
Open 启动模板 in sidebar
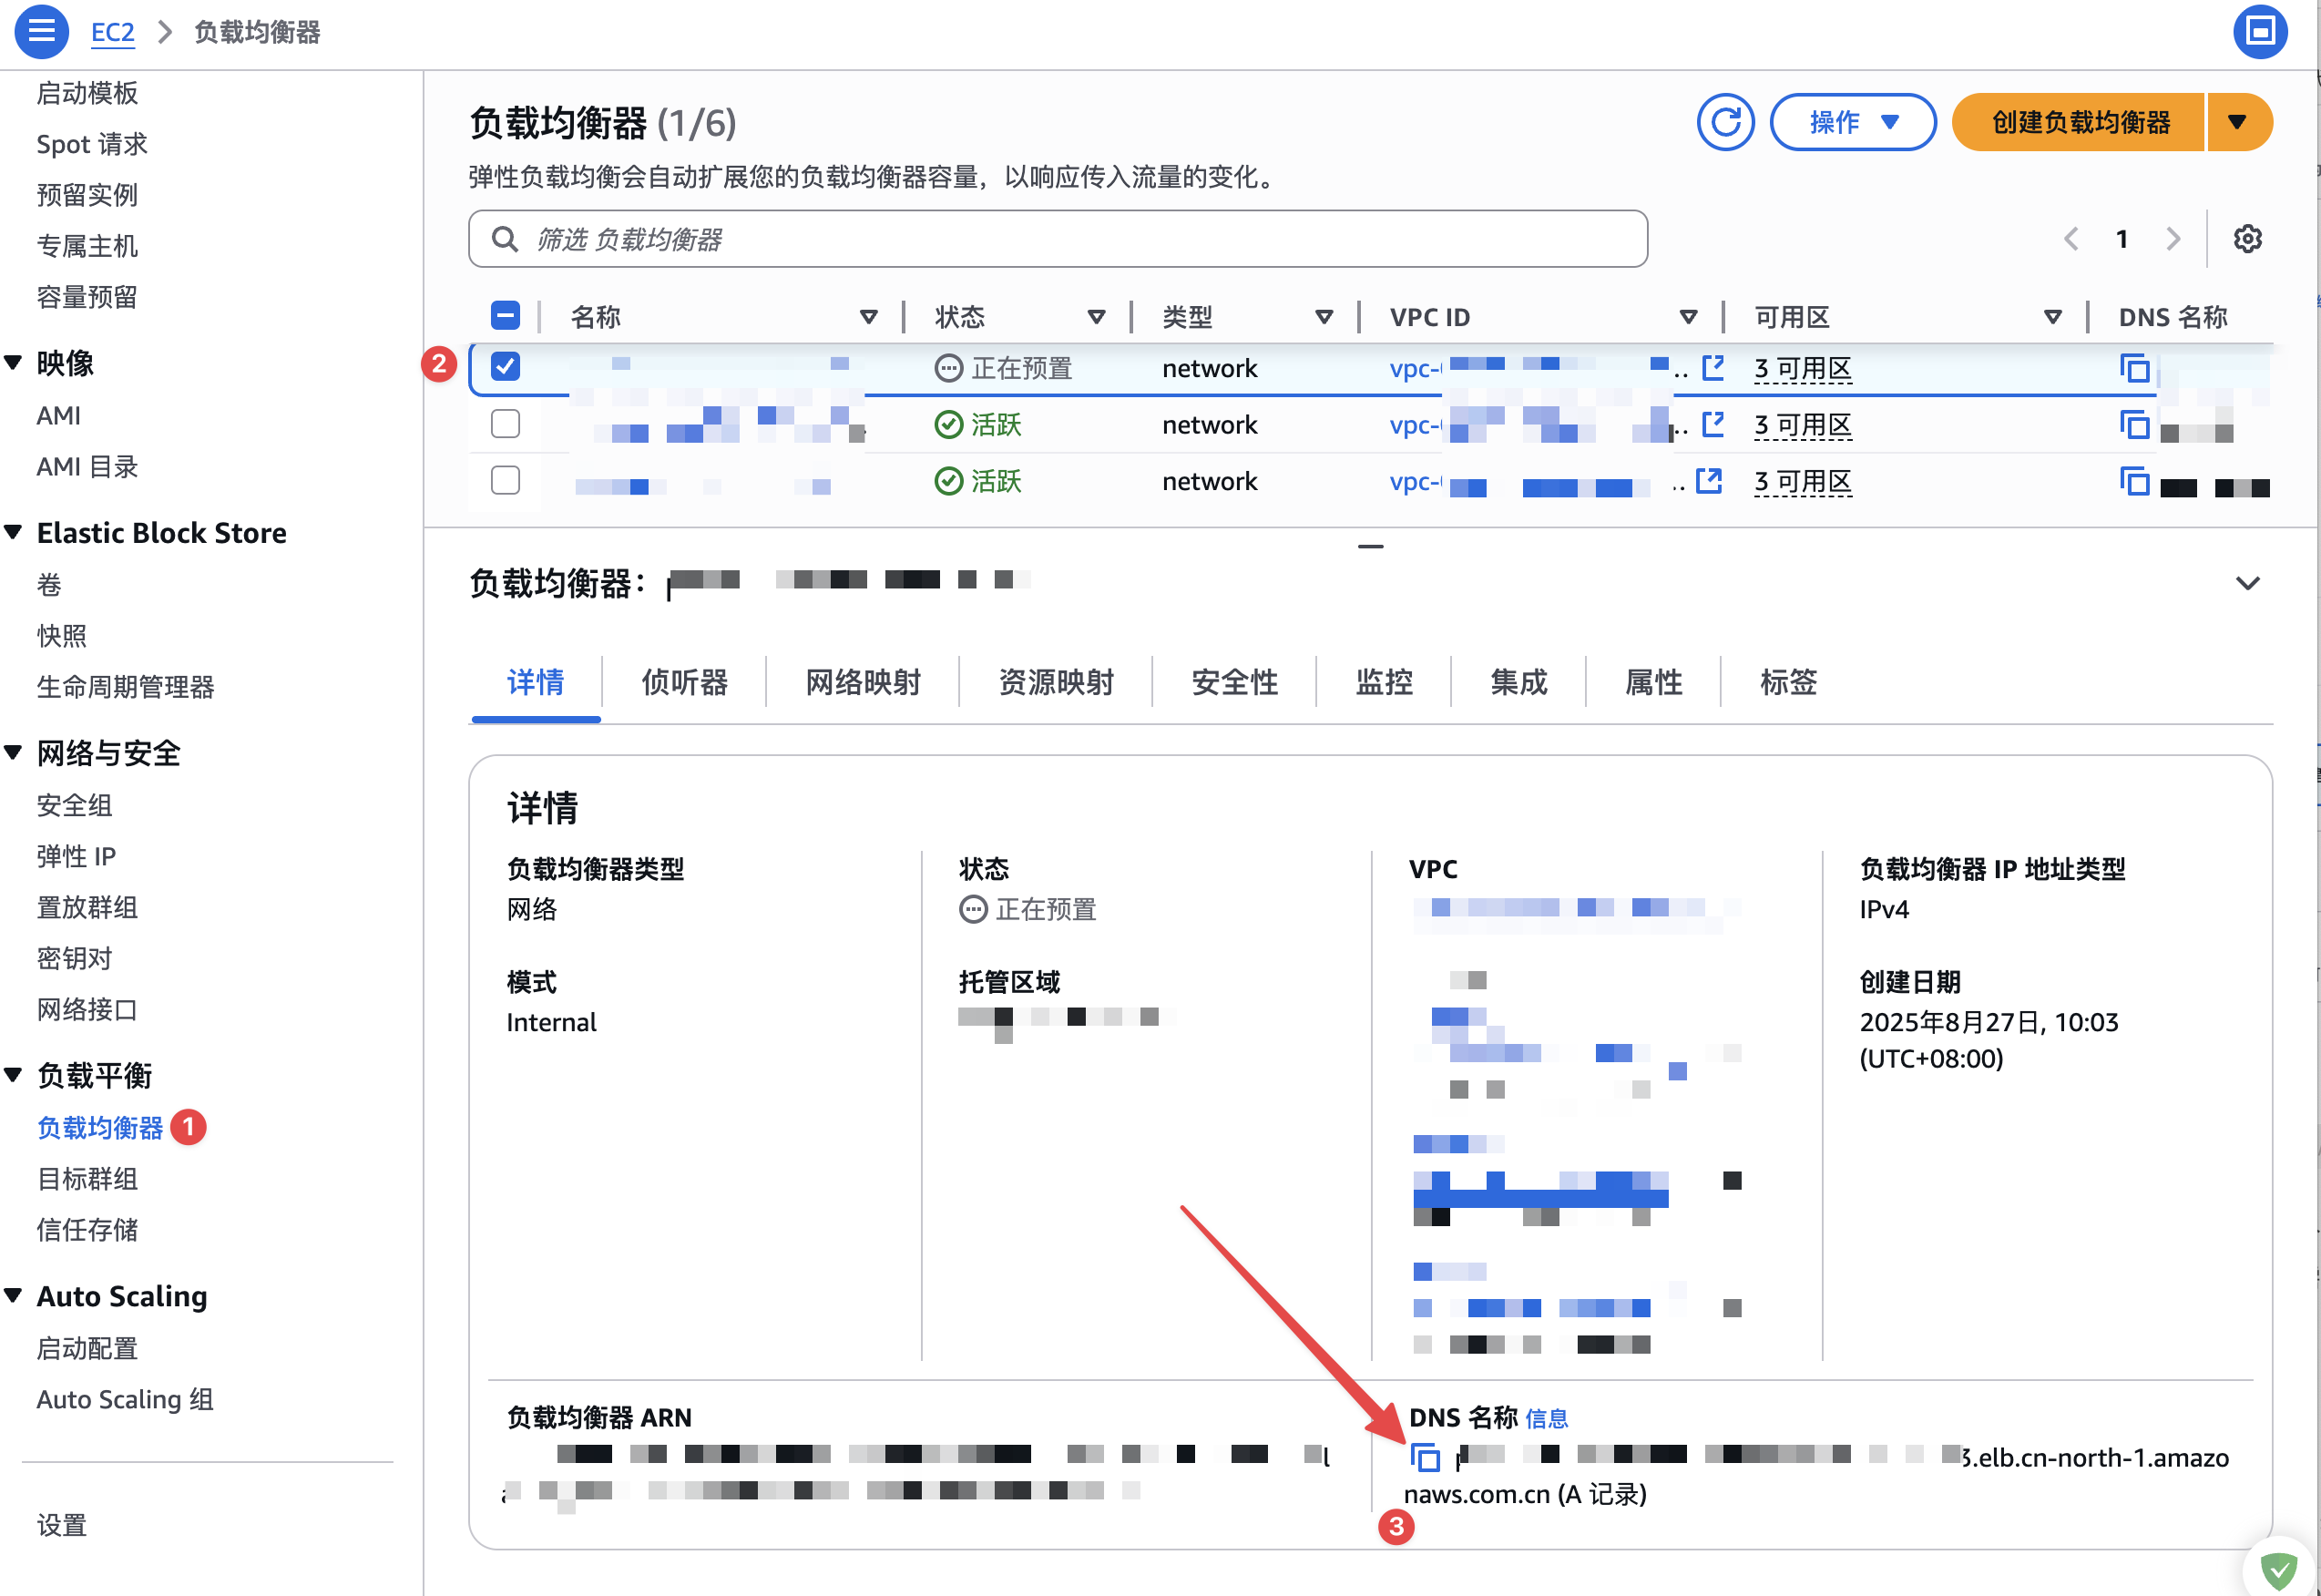click(x=87, y=93)
